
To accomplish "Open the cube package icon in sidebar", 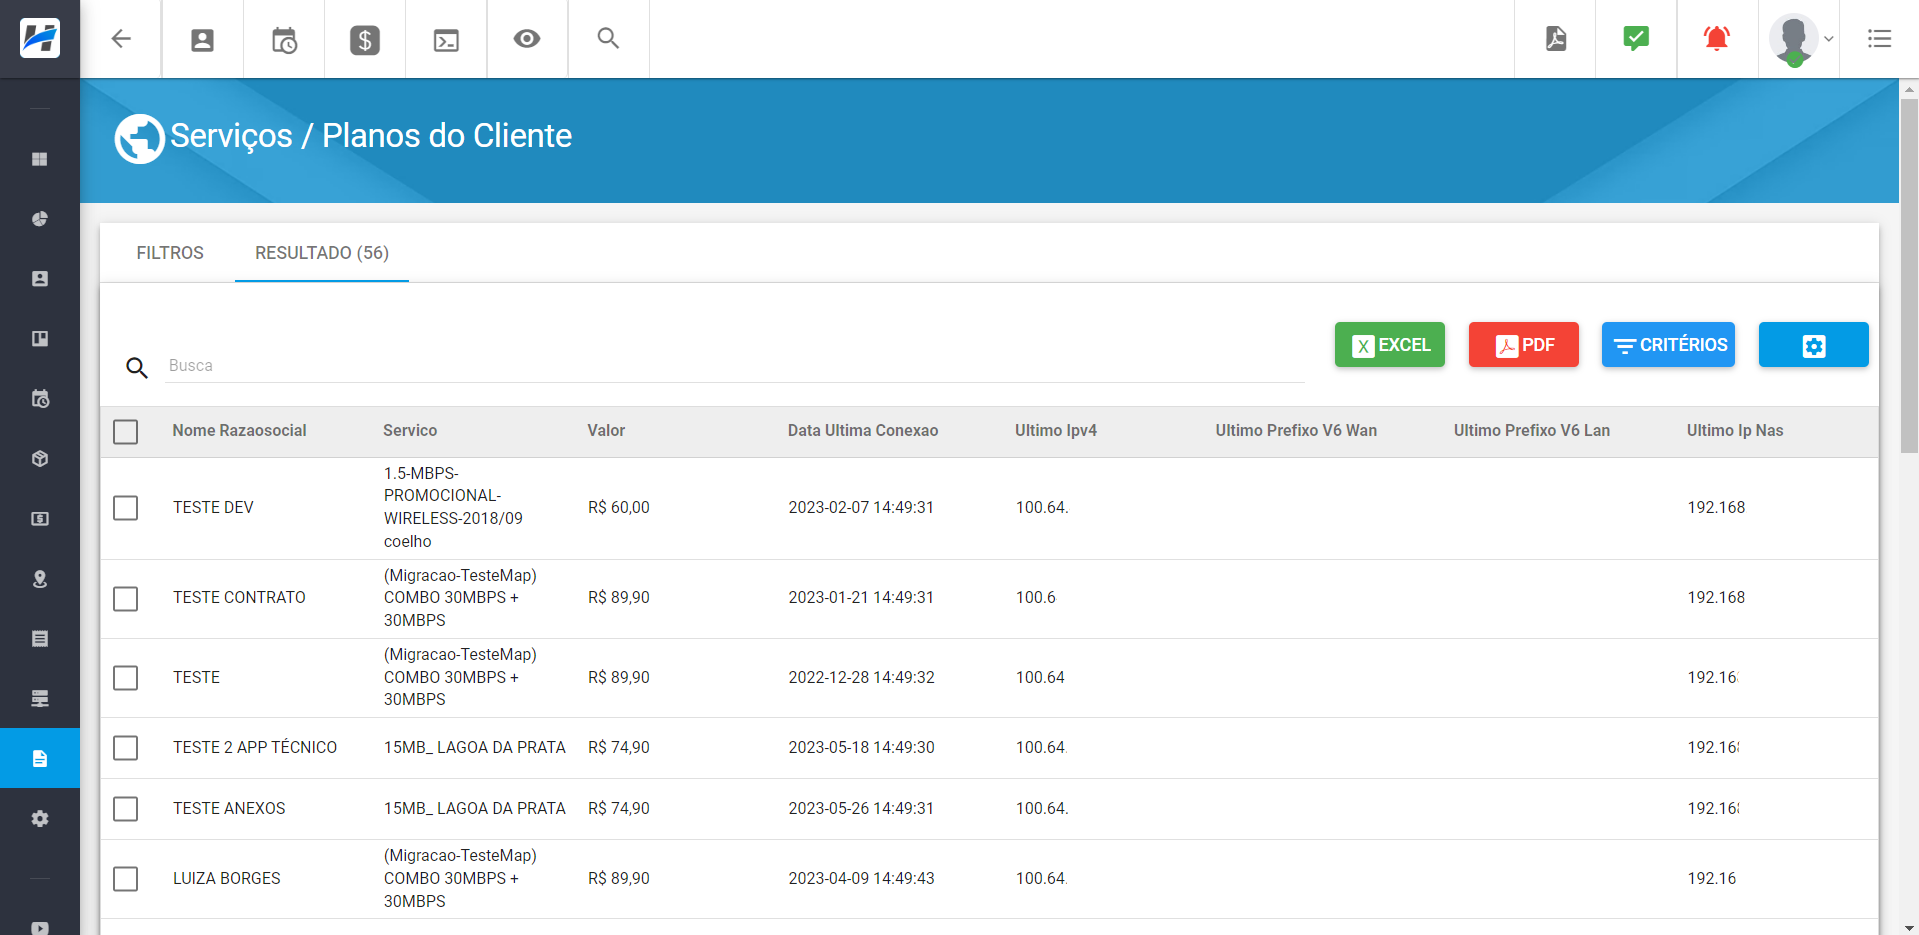I will coord(40,459).
